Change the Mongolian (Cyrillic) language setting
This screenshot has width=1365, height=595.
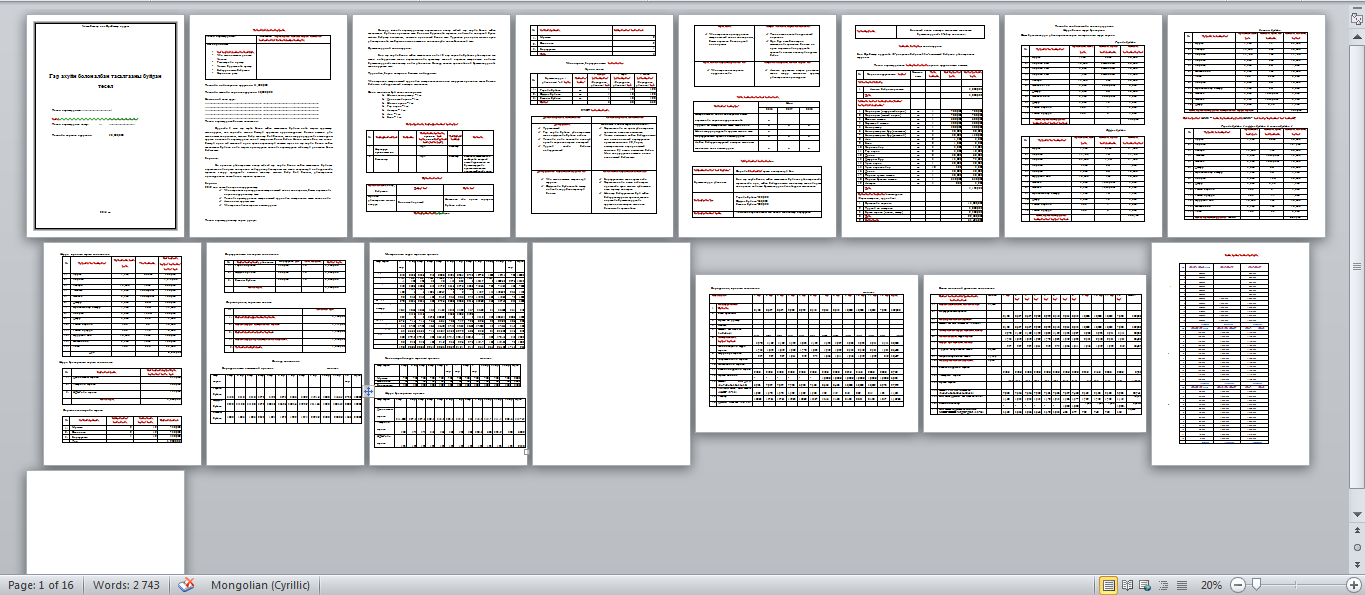(x=260, y=585)
